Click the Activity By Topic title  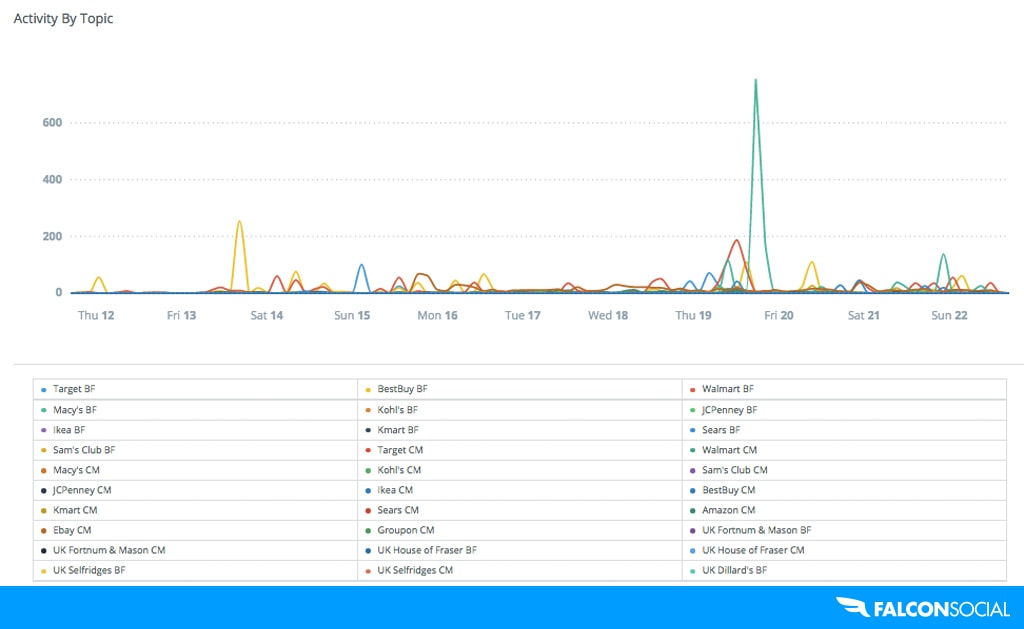pyautogui.click(x=63, y=19)
